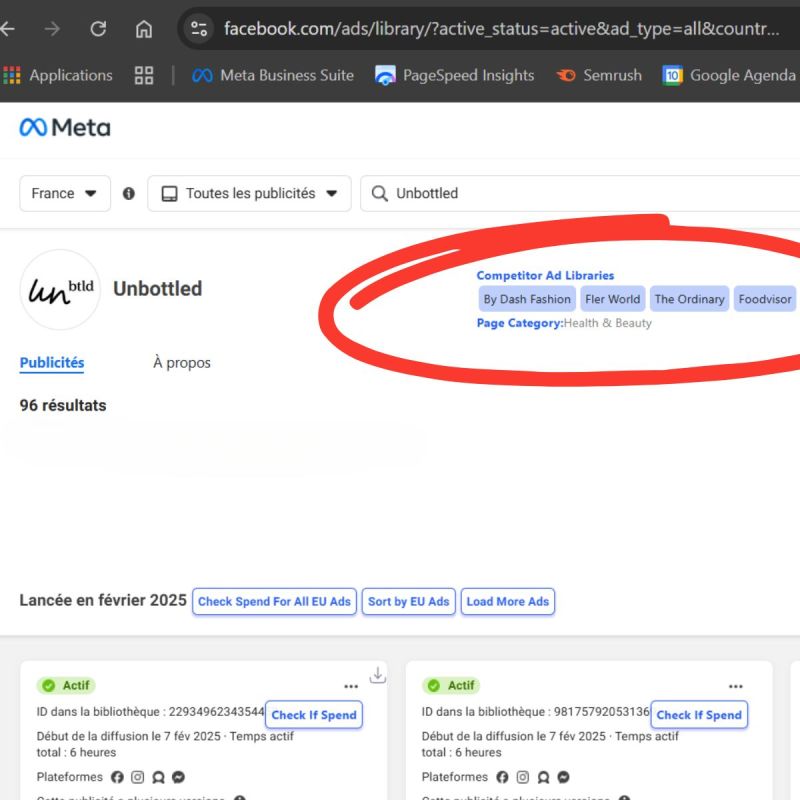
Task: Click Audience Network icon on second ad
Action: click(x=543, y=777)
